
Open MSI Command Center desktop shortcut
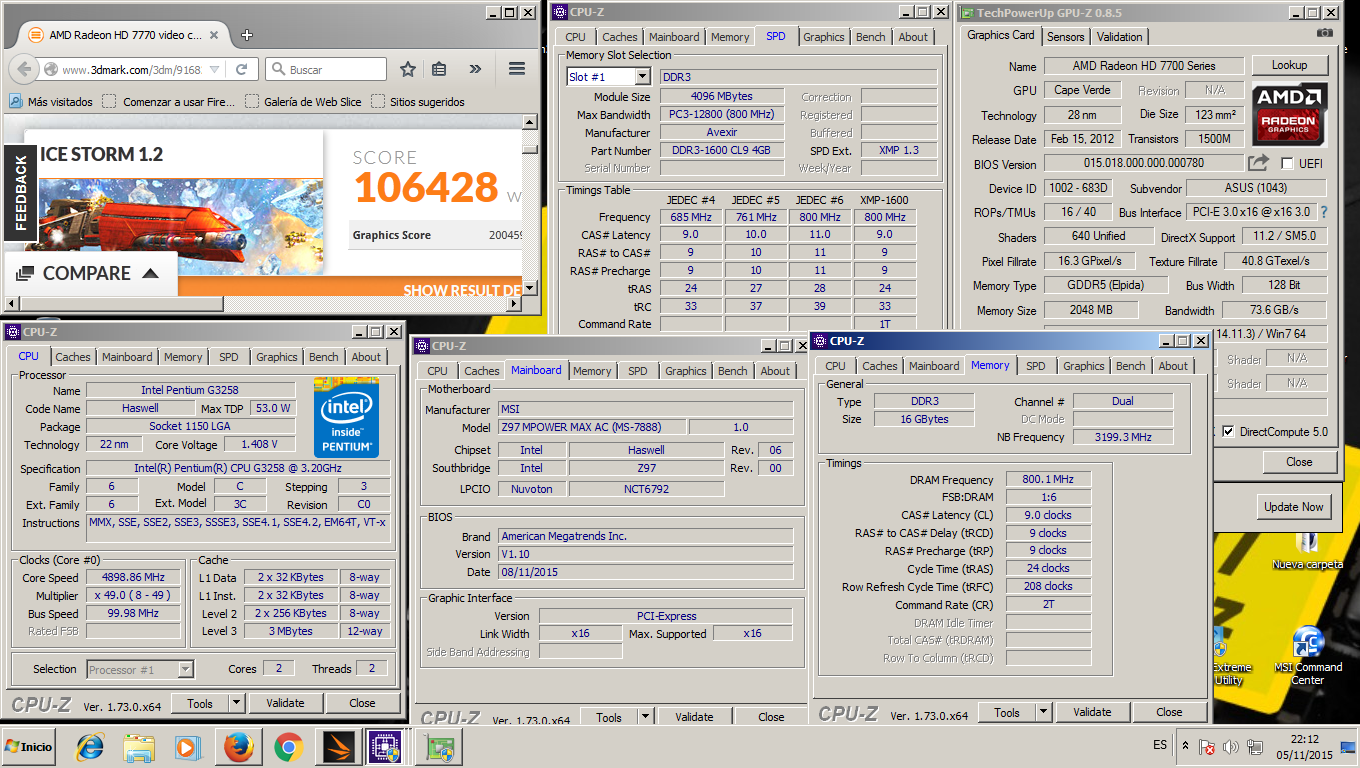point(1308,655)
